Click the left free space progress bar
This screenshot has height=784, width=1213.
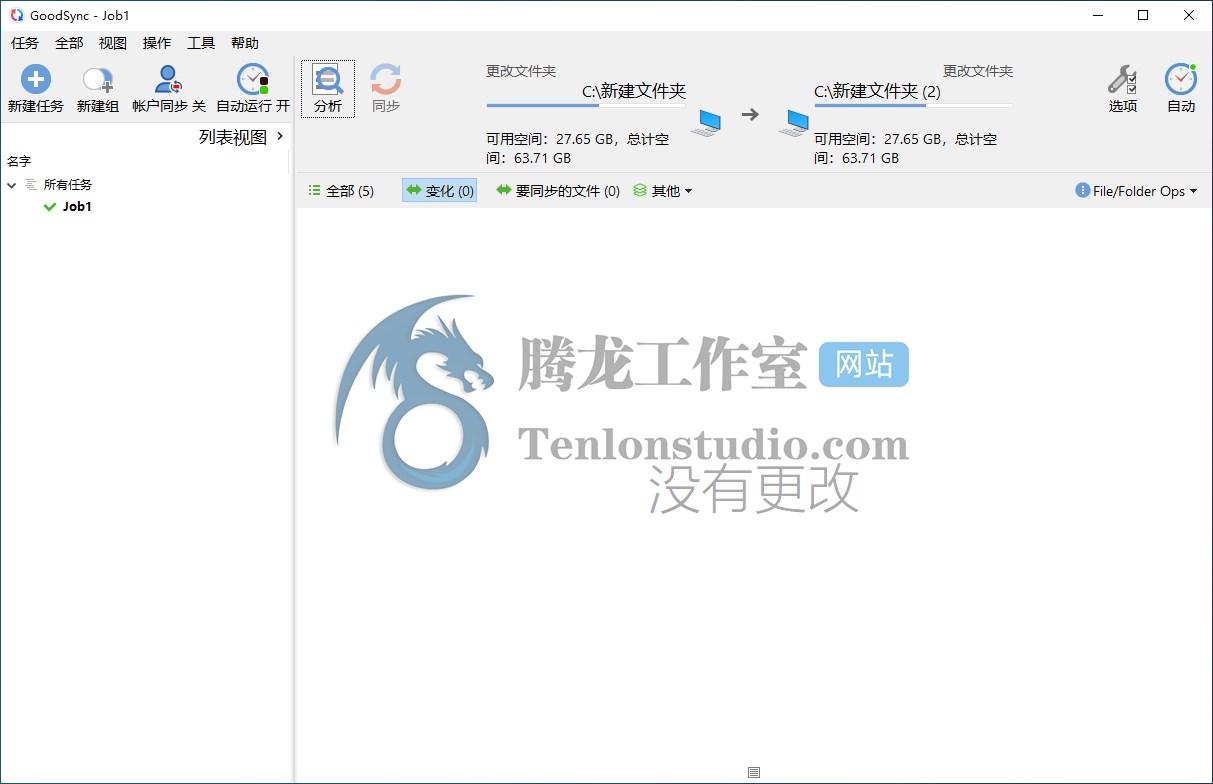(x=585, y=105)
